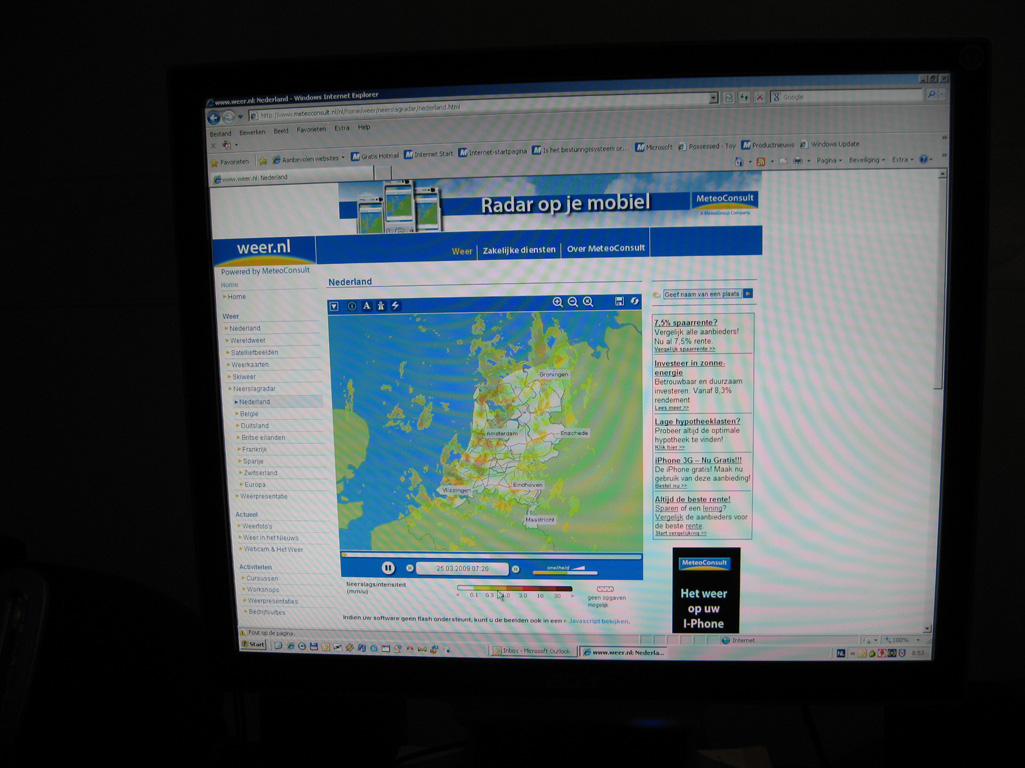Viewport: 1025px width, 768px height.
Task: Click the command bar home icon
Action: [x=739, y=161]
